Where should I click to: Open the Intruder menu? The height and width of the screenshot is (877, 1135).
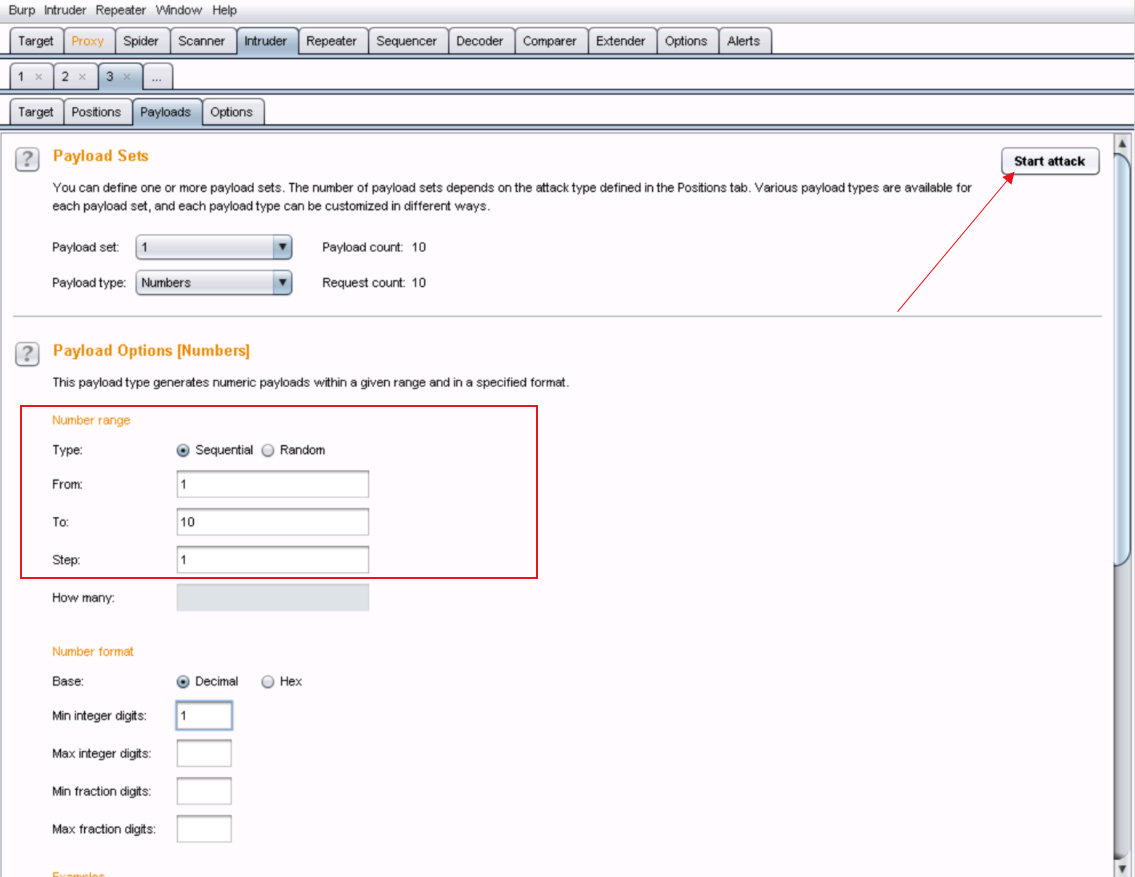click(64, 10)
